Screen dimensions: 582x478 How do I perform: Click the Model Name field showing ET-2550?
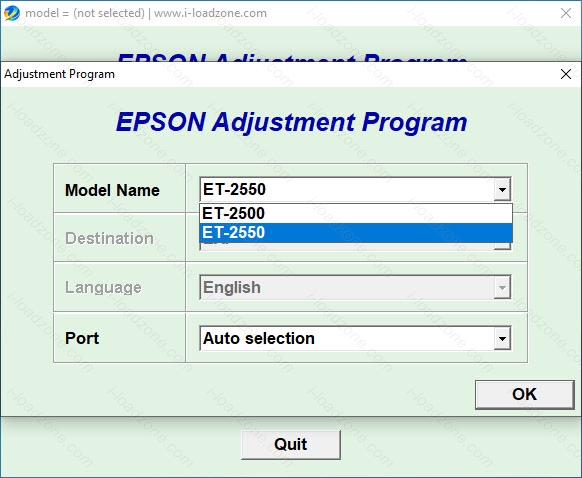pyautogui.click(x=355, y=190)
